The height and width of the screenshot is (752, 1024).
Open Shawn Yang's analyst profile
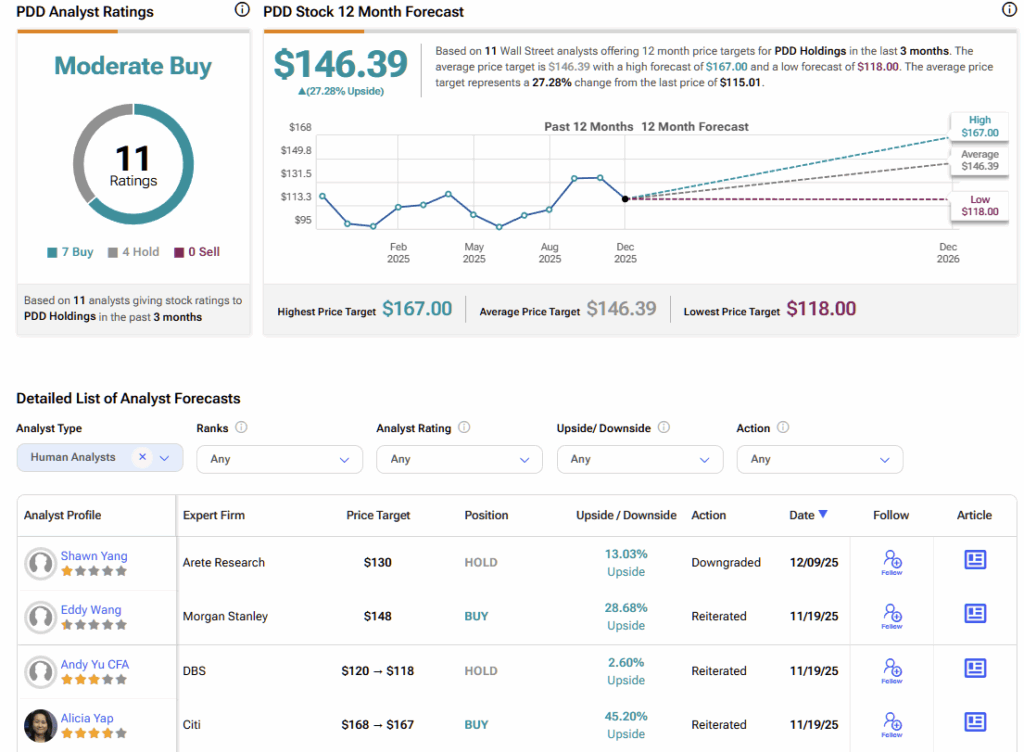pos(94,556)
